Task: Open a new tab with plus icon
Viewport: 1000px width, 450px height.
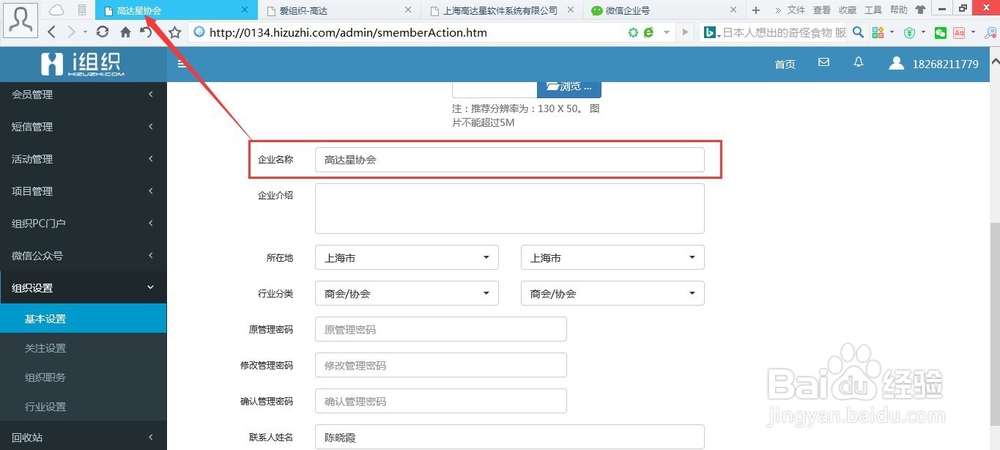Action: (x=756, y=10)
